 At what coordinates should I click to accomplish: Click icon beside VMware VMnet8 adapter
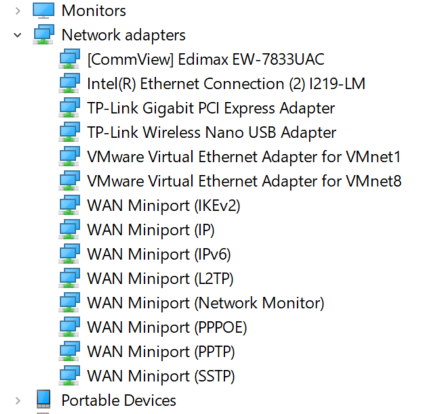click(x=69, y=181)
